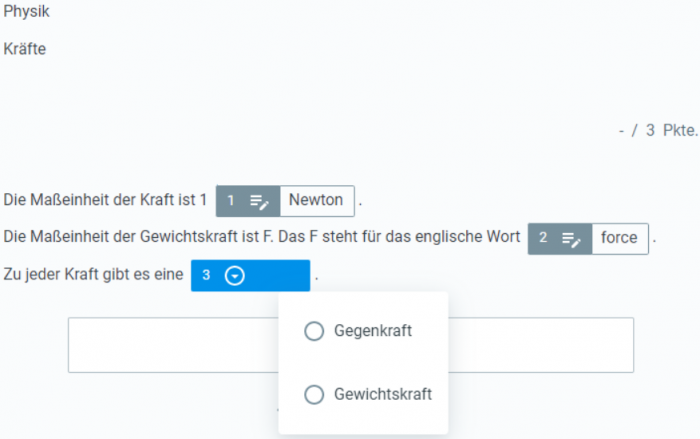The height and width of the screenshot is (439, 700).
Task: Click the force answer field
Action: pos(620,238)
